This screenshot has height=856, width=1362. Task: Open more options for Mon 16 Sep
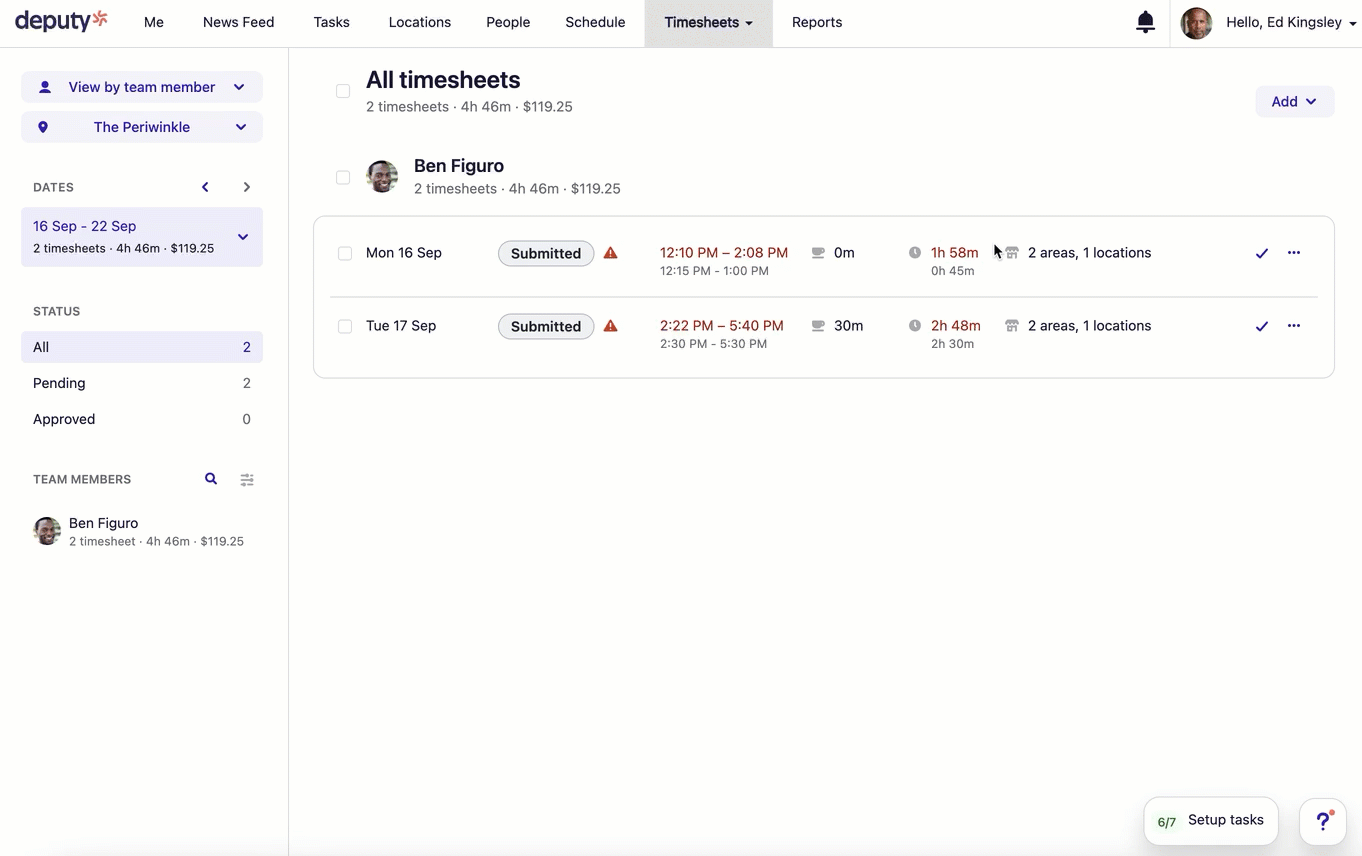point(1294,253)
